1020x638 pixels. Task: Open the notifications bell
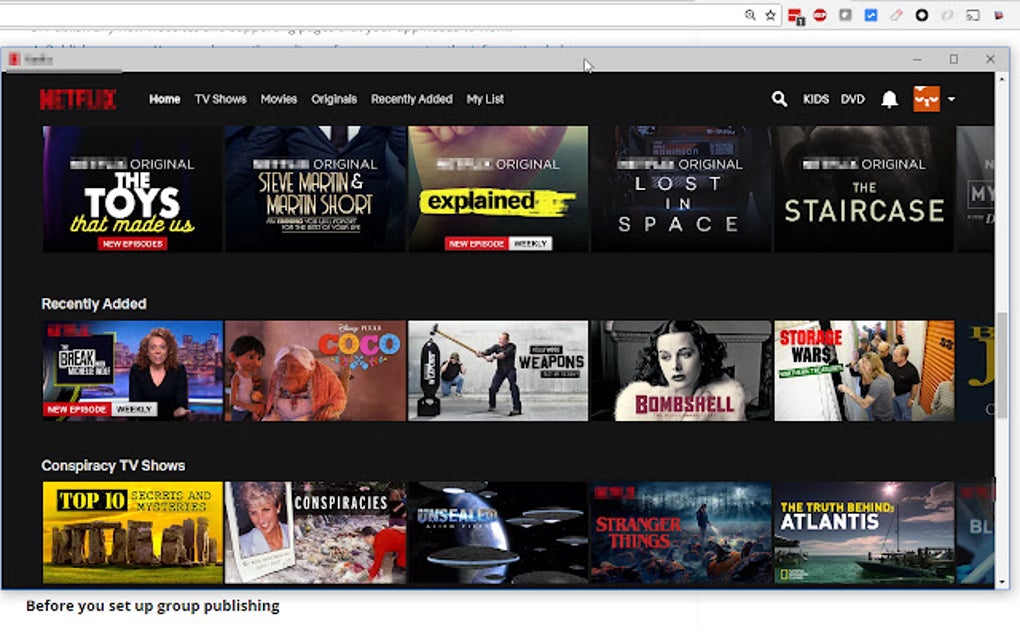pyautogui.click(x=888, y=99)
